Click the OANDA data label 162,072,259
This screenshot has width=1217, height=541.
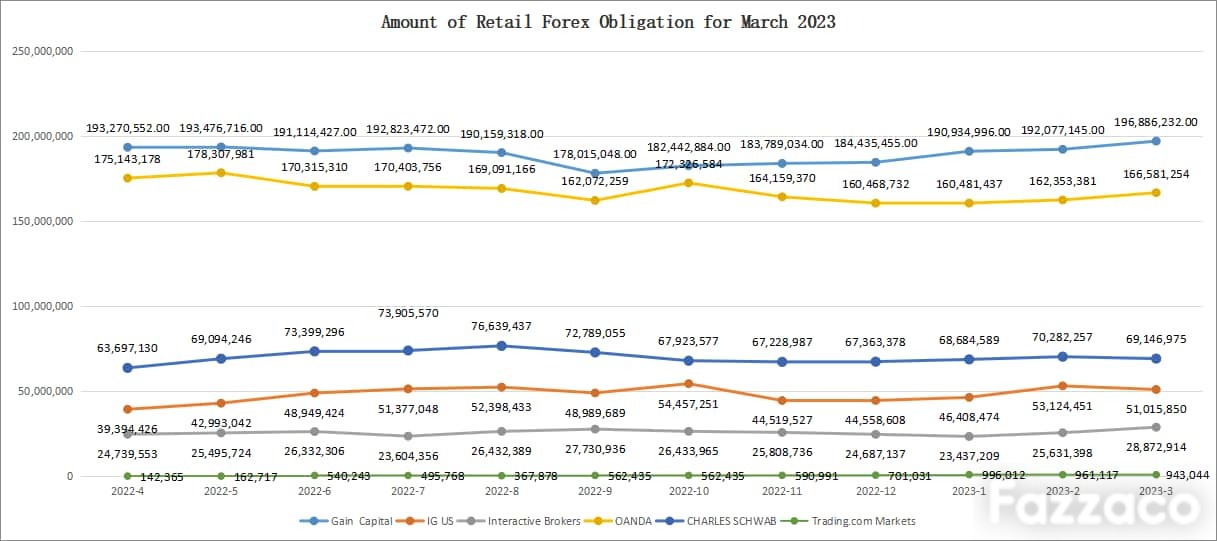[595, 181]
